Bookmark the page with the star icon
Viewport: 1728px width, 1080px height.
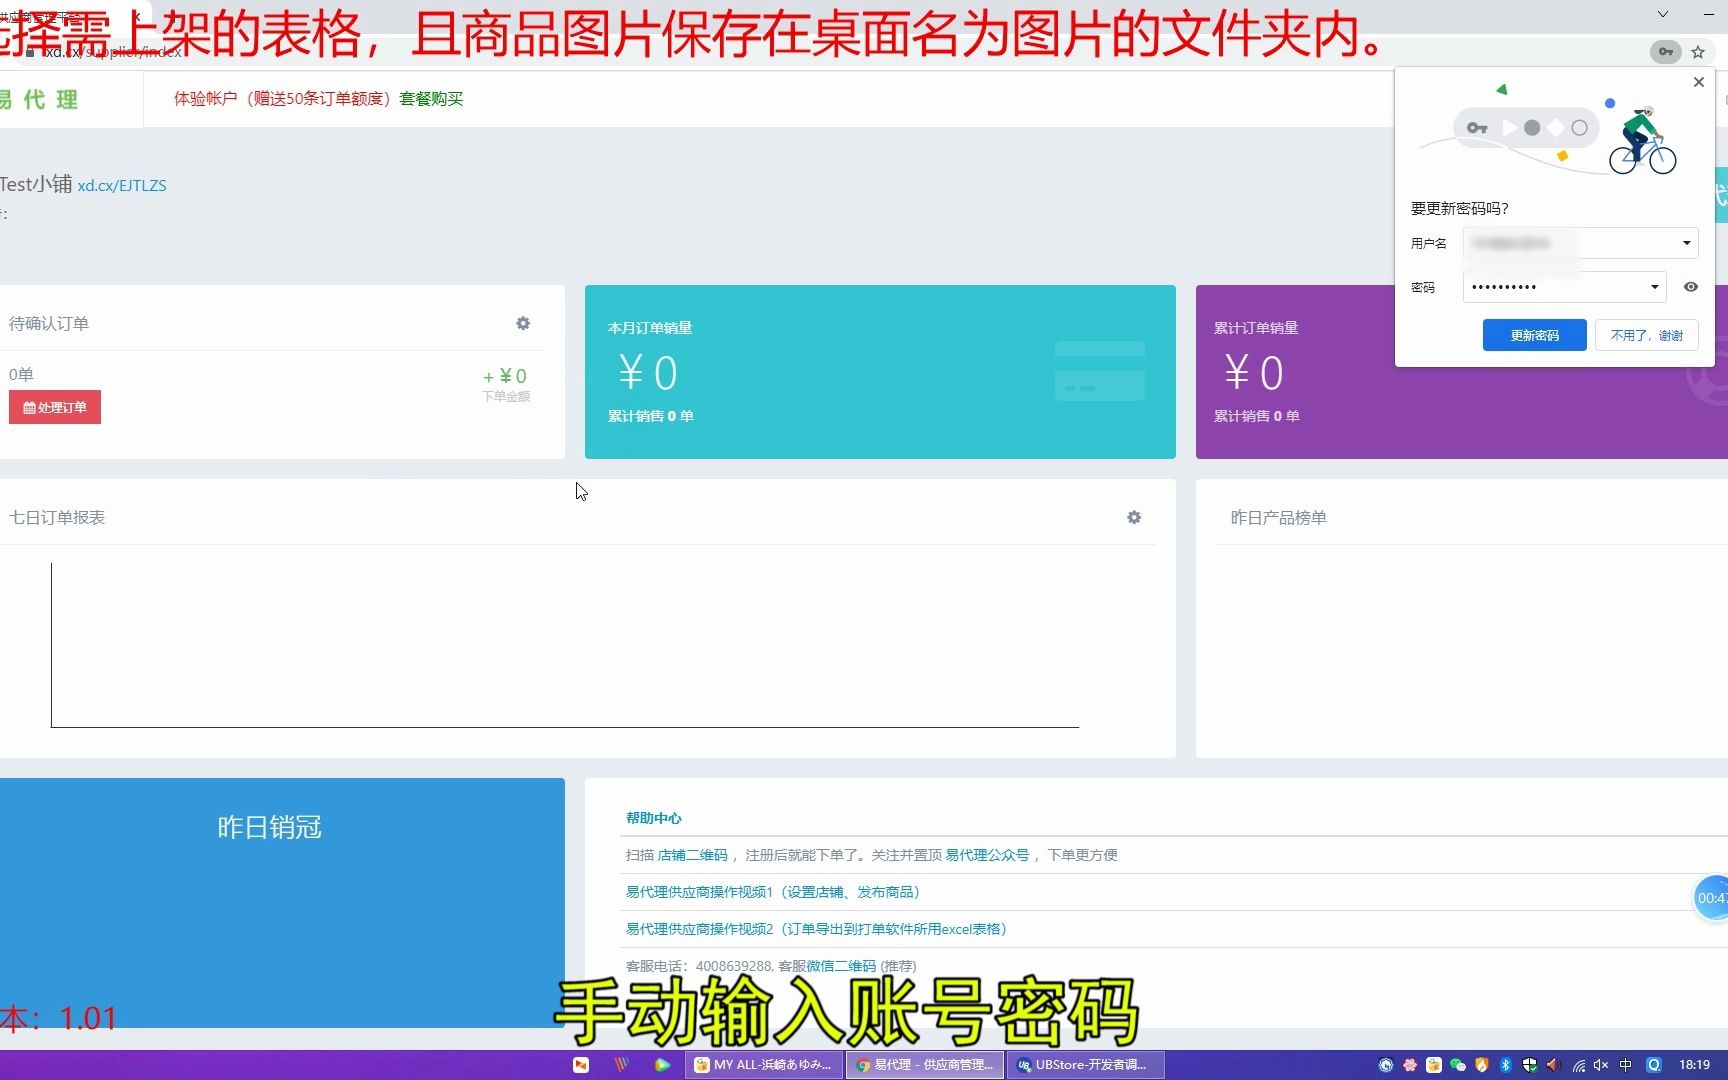1698,52
